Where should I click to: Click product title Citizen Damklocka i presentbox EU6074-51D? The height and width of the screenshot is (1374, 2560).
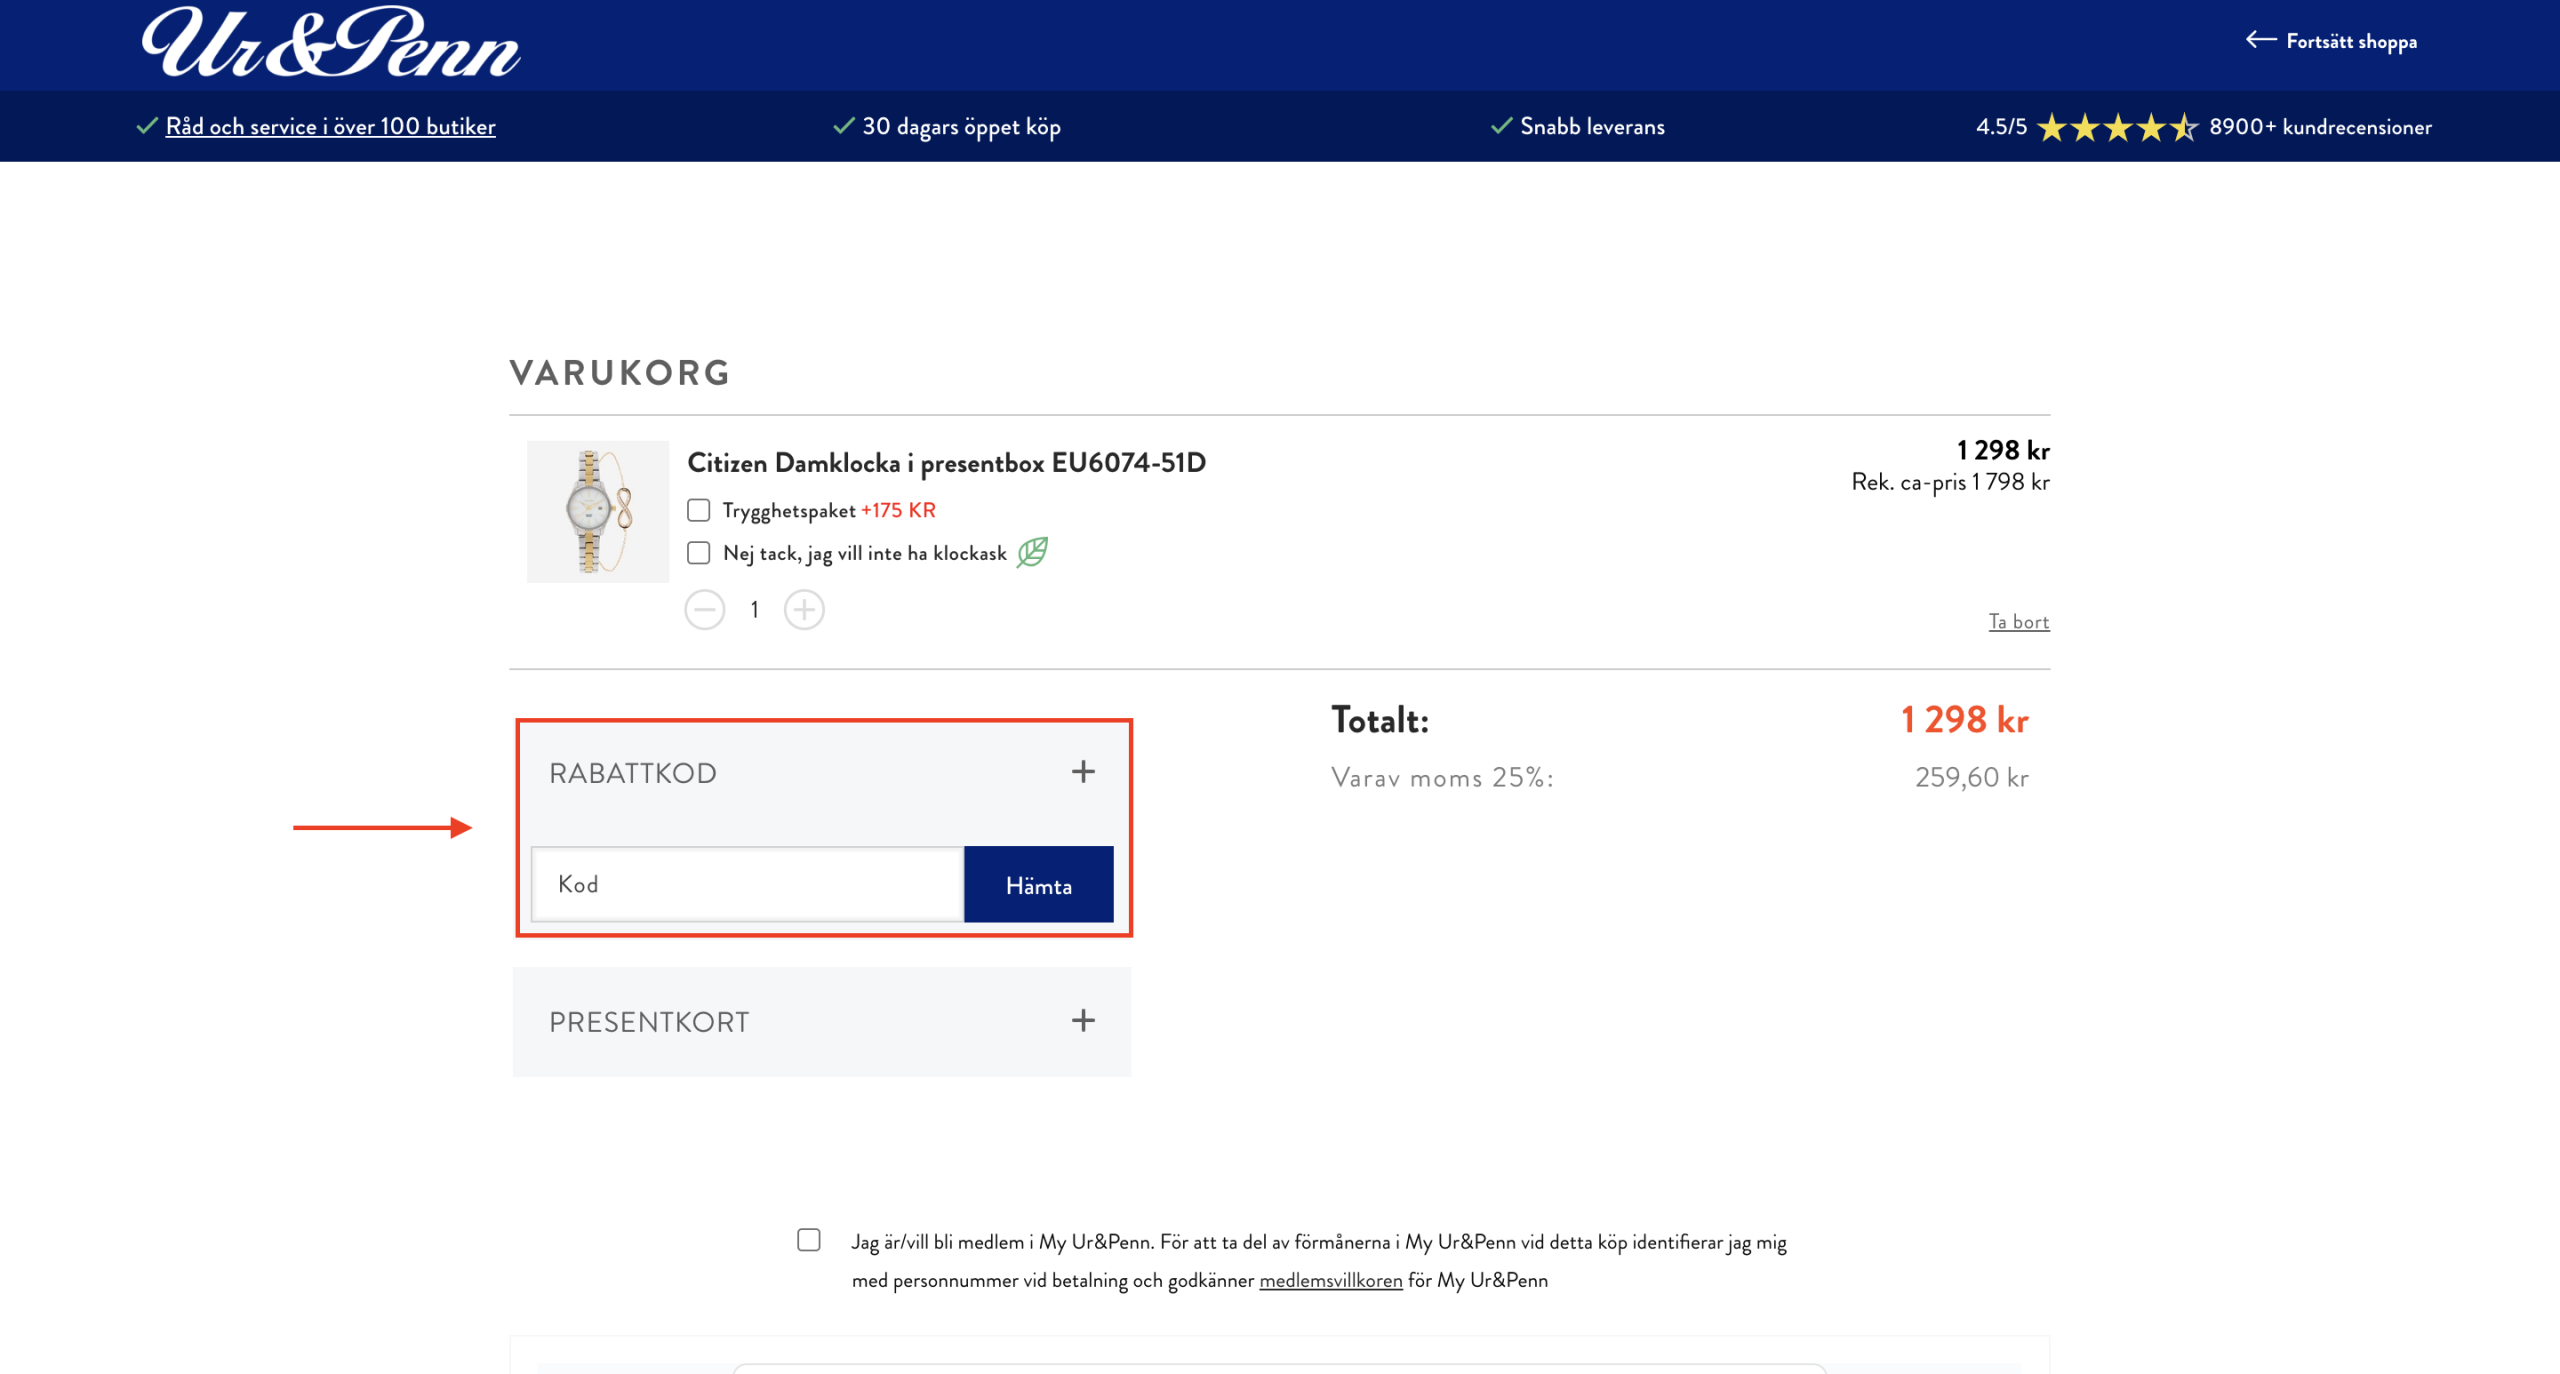tap(946, 463)
